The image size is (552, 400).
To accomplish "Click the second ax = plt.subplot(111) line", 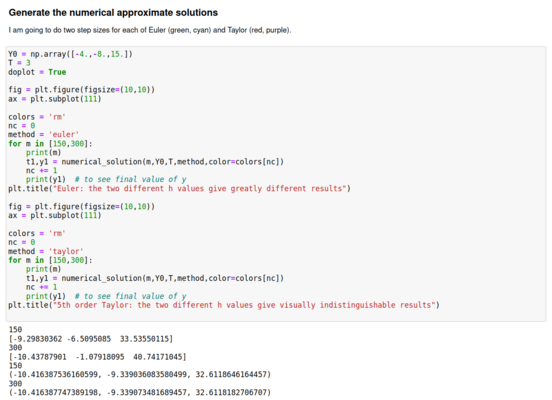I will [x=55, y=215].
